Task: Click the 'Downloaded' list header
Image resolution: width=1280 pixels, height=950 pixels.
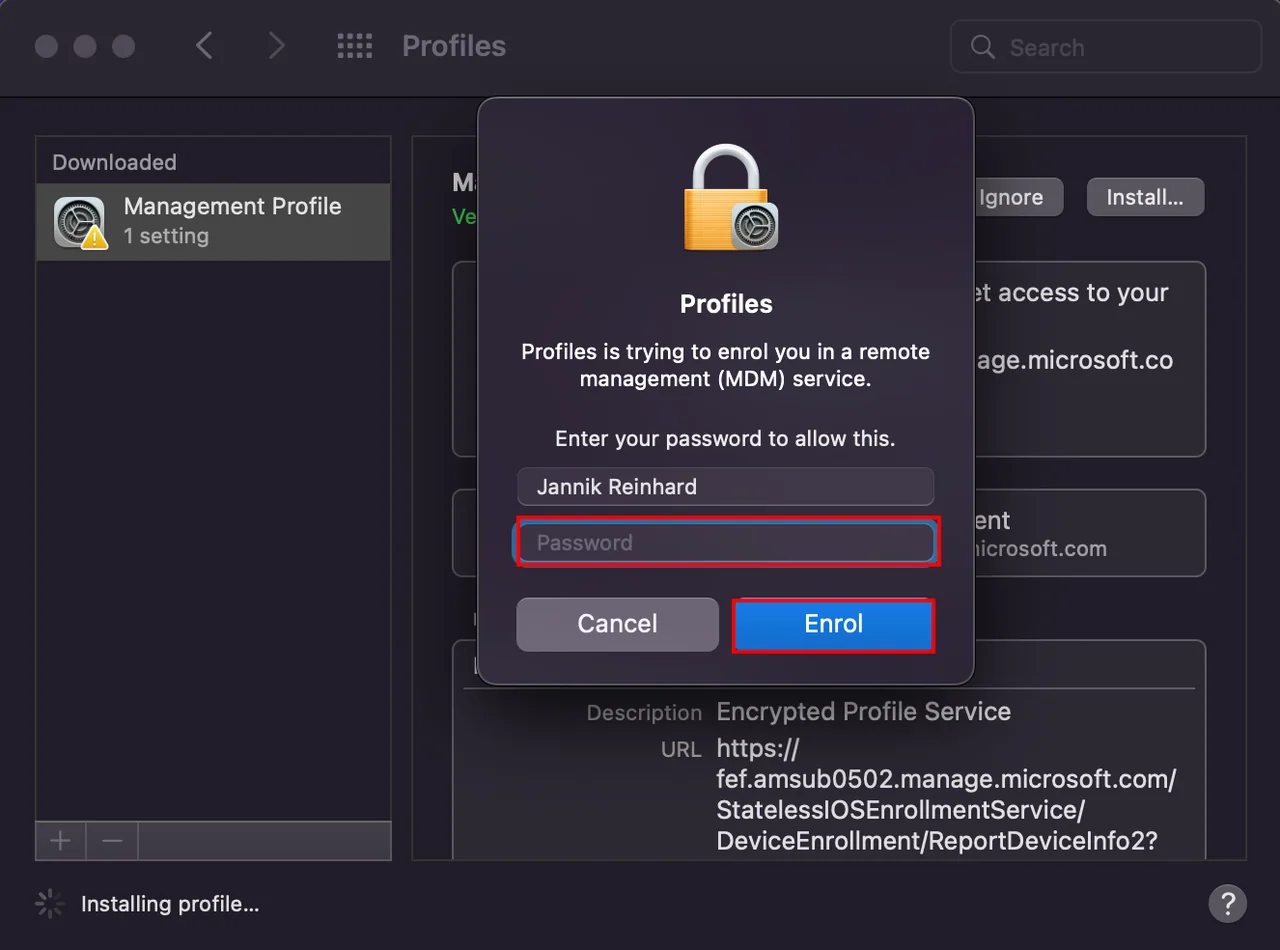Action: click(114, 162)
